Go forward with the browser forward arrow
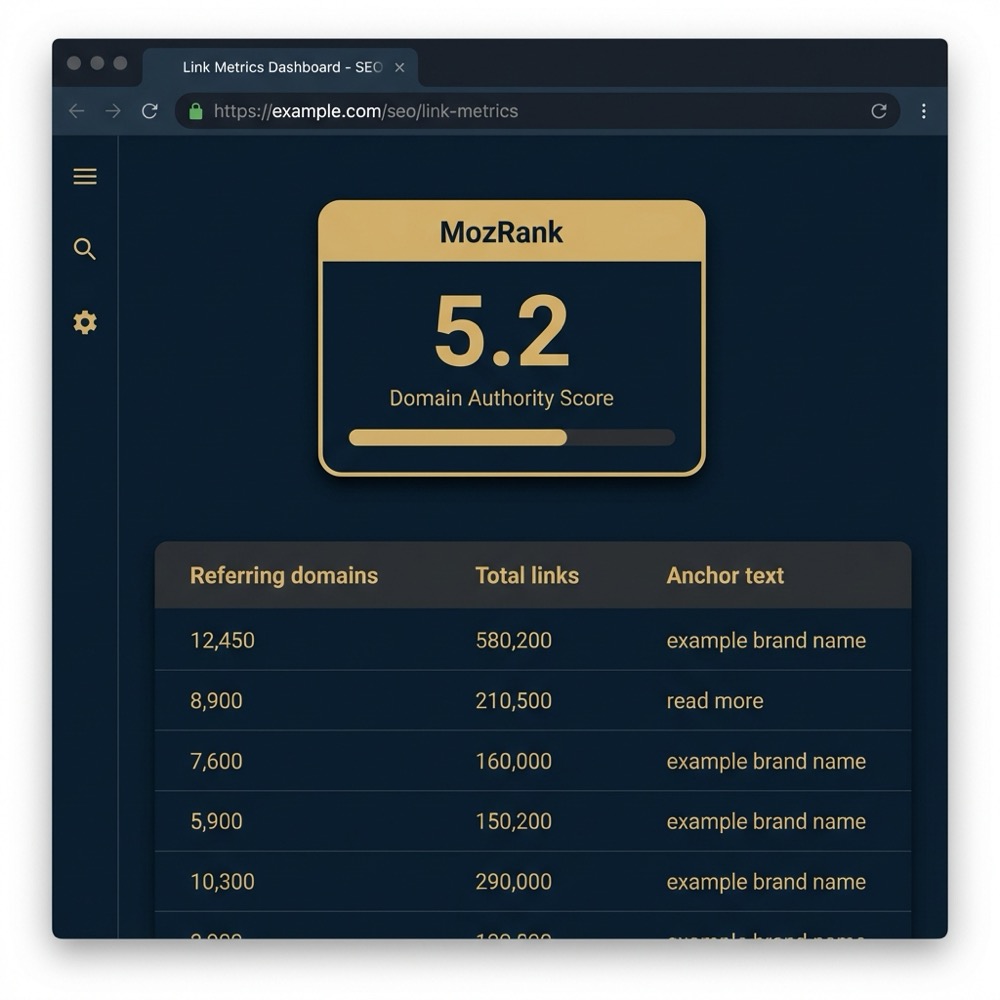Screen dimensions: 1000x1000 (113, 111)
